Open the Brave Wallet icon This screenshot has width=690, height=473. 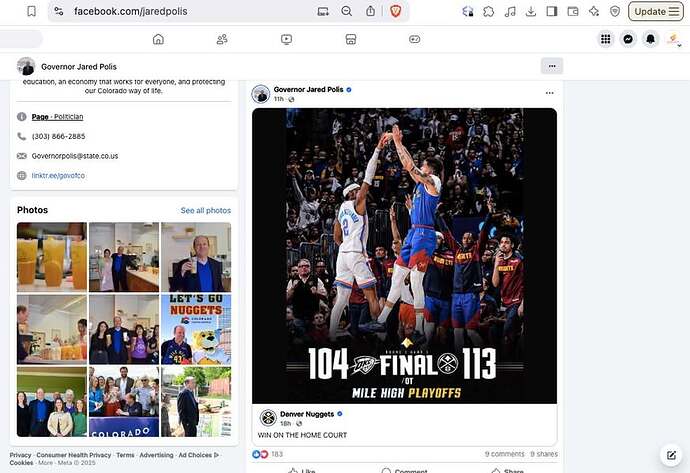tap(573, 11)
